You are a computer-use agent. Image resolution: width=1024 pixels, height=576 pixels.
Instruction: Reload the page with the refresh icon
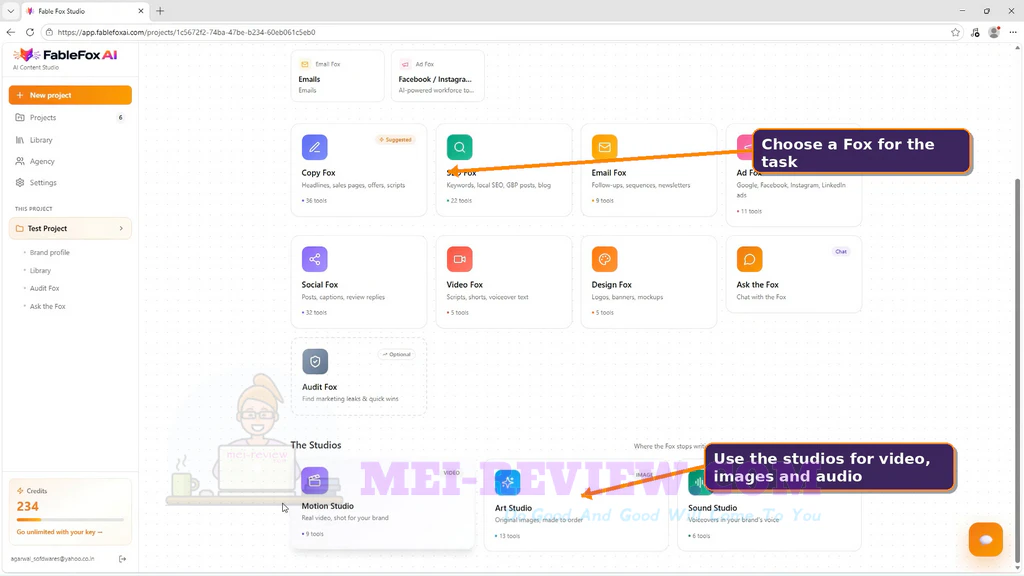29,32
